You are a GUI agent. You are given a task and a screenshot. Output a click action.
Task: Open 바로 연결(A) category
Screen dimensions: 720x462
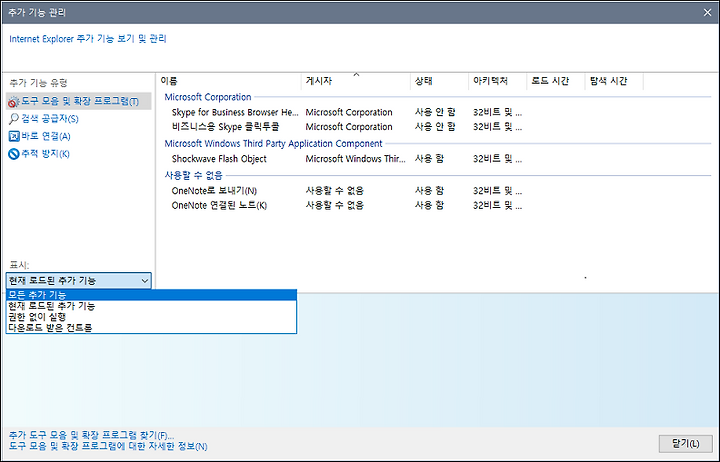(45, 136)
